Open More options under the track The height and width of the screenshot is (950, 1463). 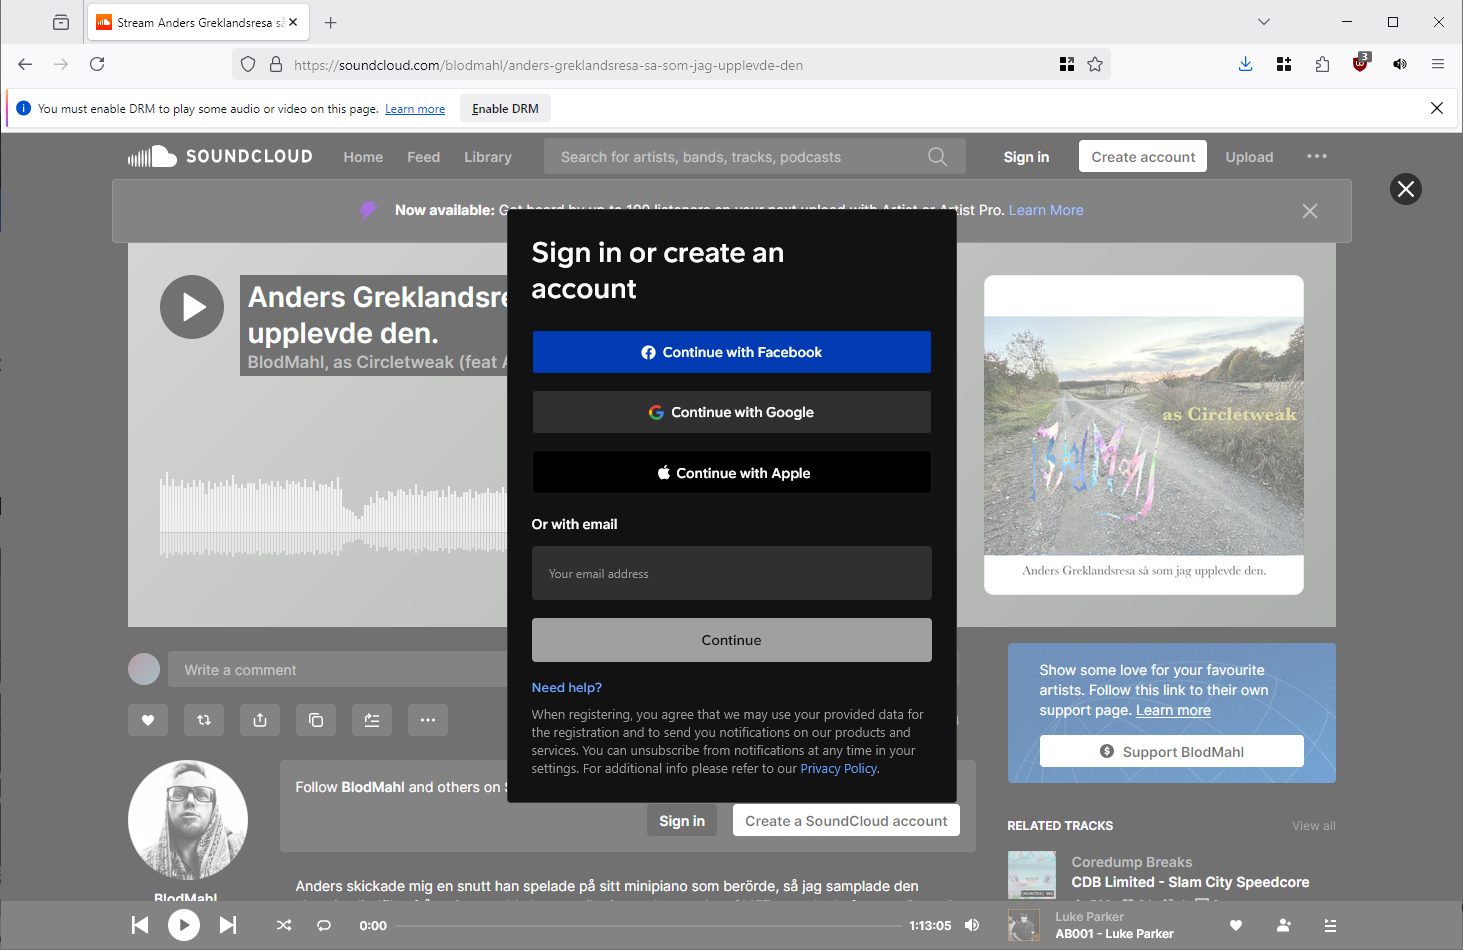(428, 720)
